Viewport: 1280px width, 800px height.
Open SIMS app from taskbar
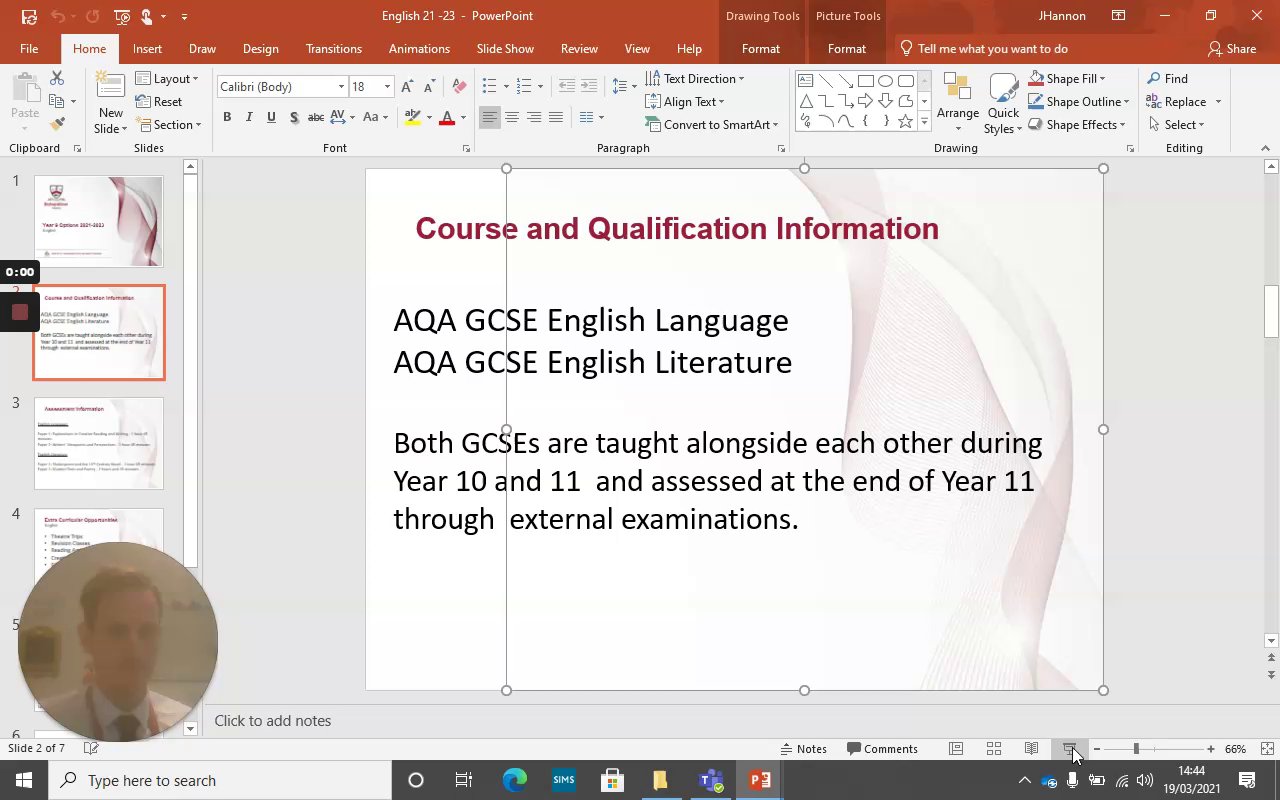coord(564,780)
